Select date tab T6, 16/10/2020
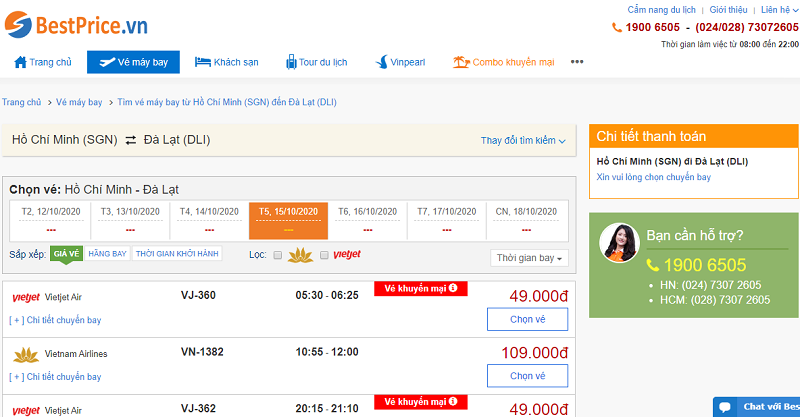Image resolution: width=800 pixels, height=417 pixels. point(367,221)
